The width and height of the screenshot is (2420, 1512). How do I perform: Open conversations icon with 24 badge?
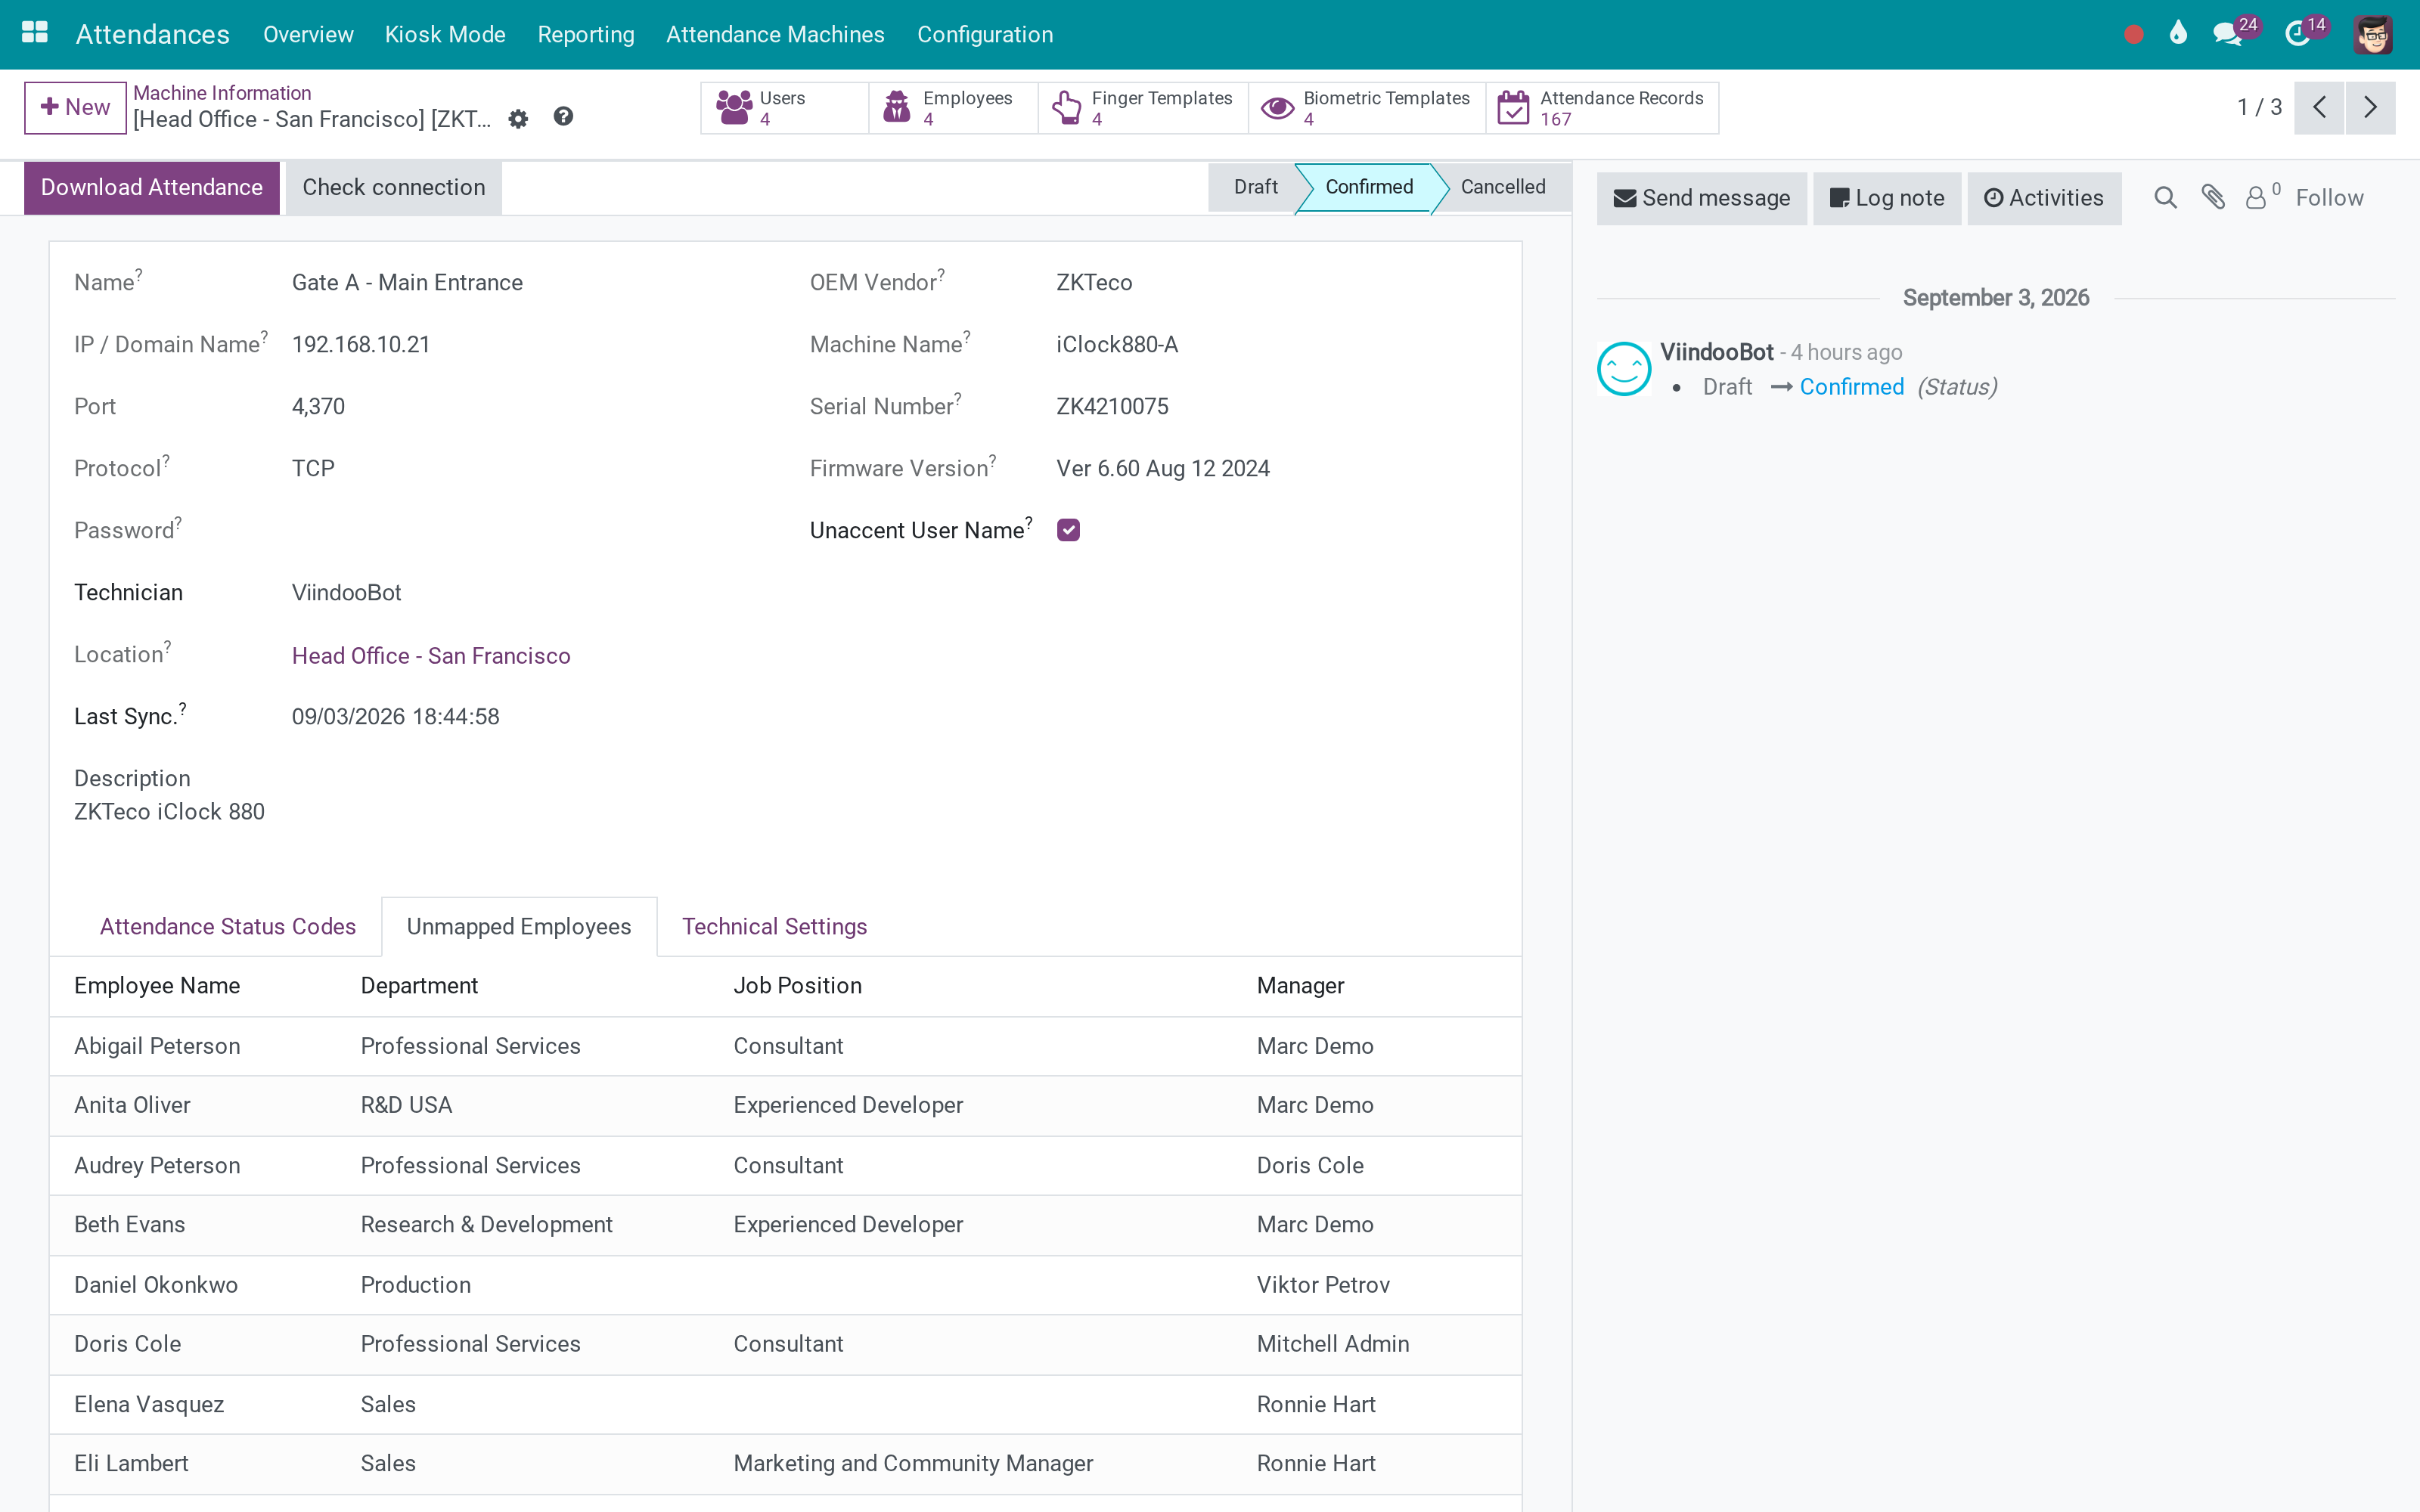(x=2228, y=33)
